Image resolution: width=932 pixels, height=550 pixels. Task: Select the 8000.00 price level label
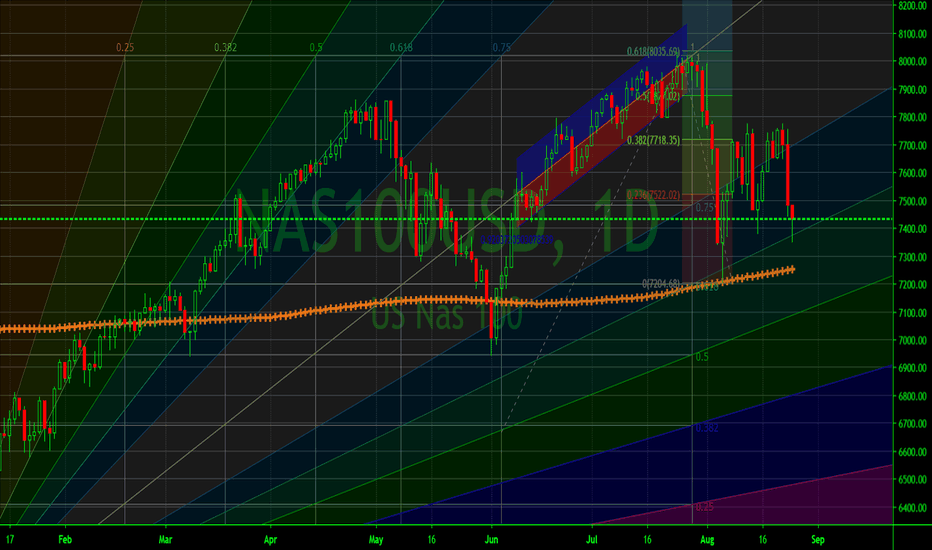point(912,61)
